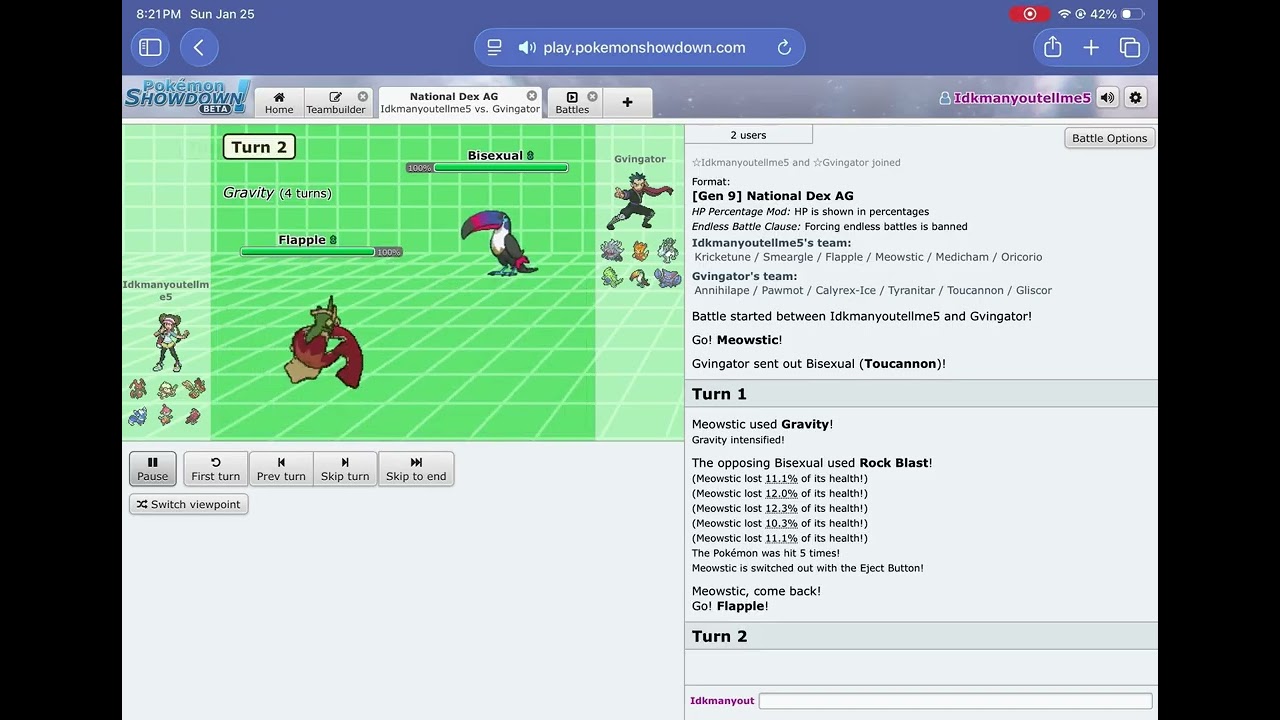Viewport: 1280px width, 720px height.
Task: Click the opposing Bisexual HP bar
Action: 501,168
